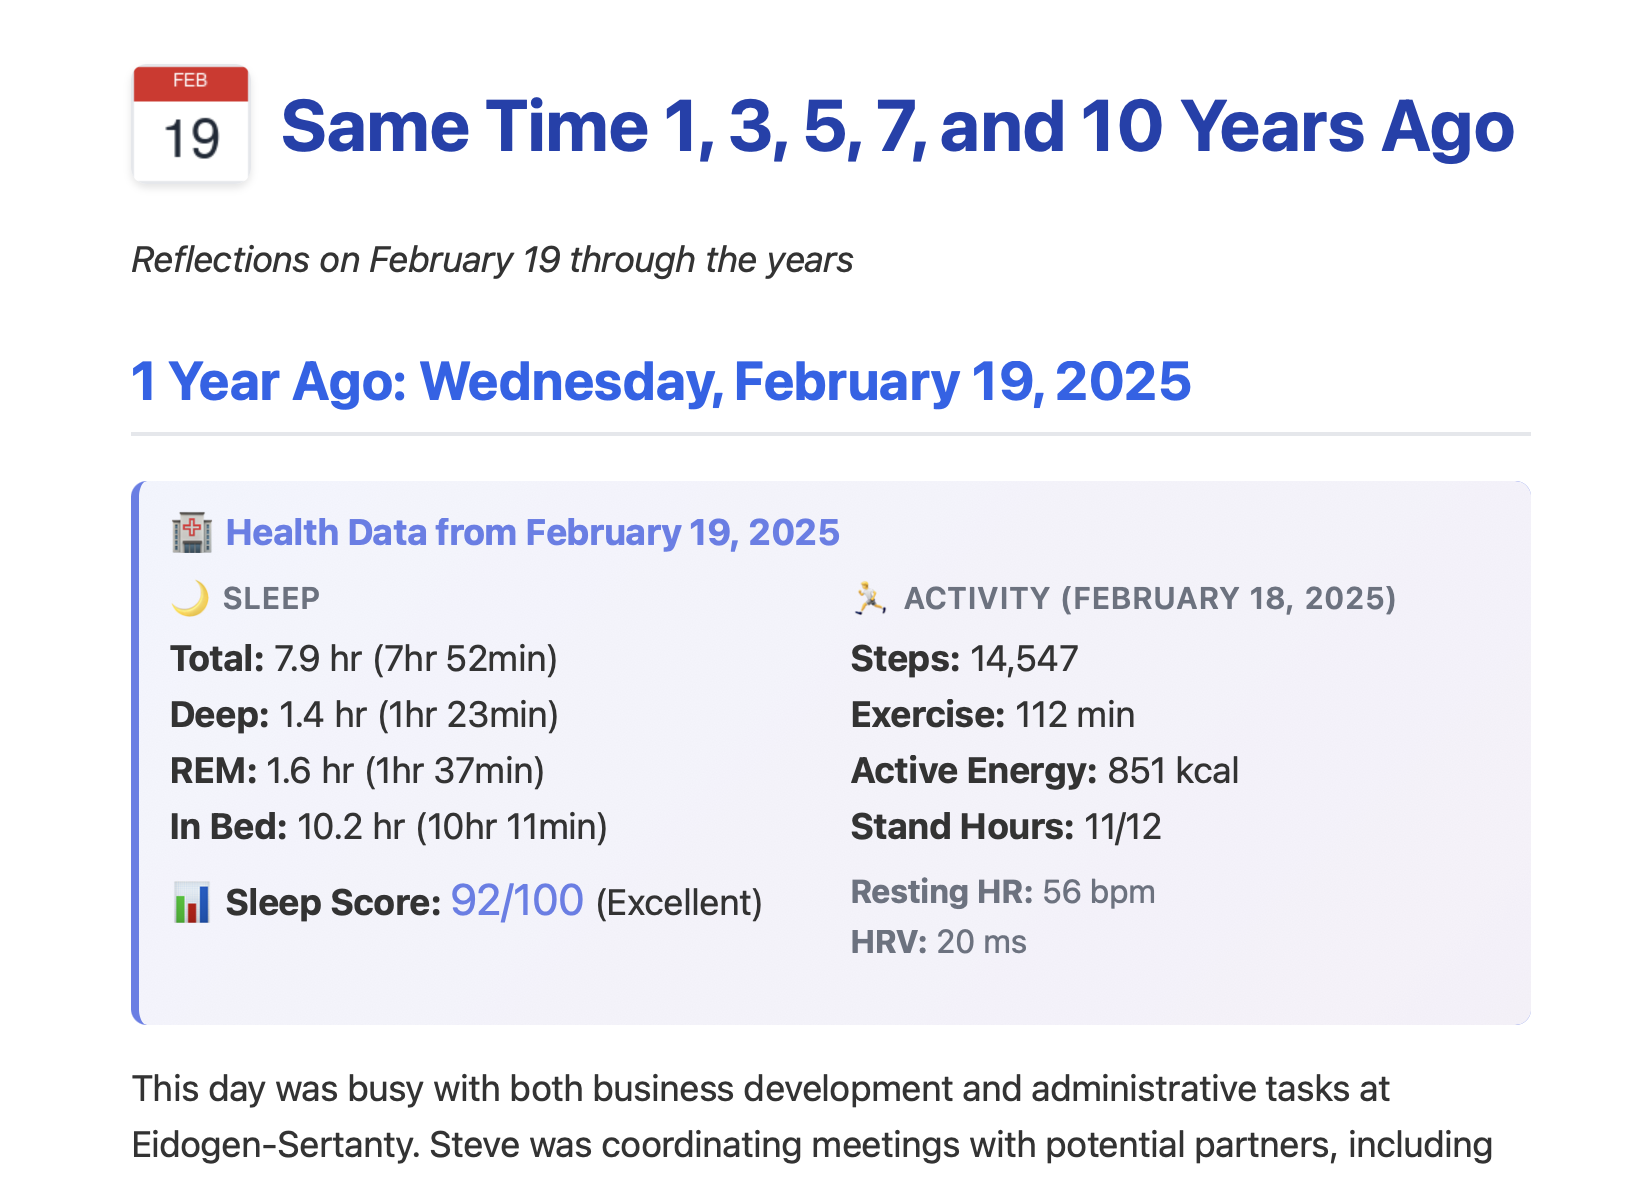Image resolution: width=1634 pixels, height=1184 pixels.
Task: Click the Steps count 14,547
Action: point(1023,659)
